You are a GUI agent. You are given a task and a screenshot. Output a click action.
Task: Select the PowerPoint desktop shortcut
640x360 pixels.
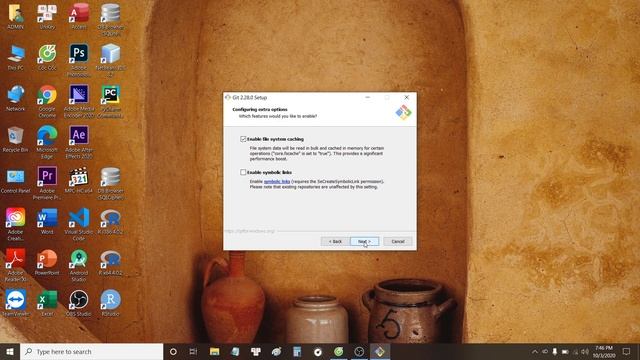47,262
